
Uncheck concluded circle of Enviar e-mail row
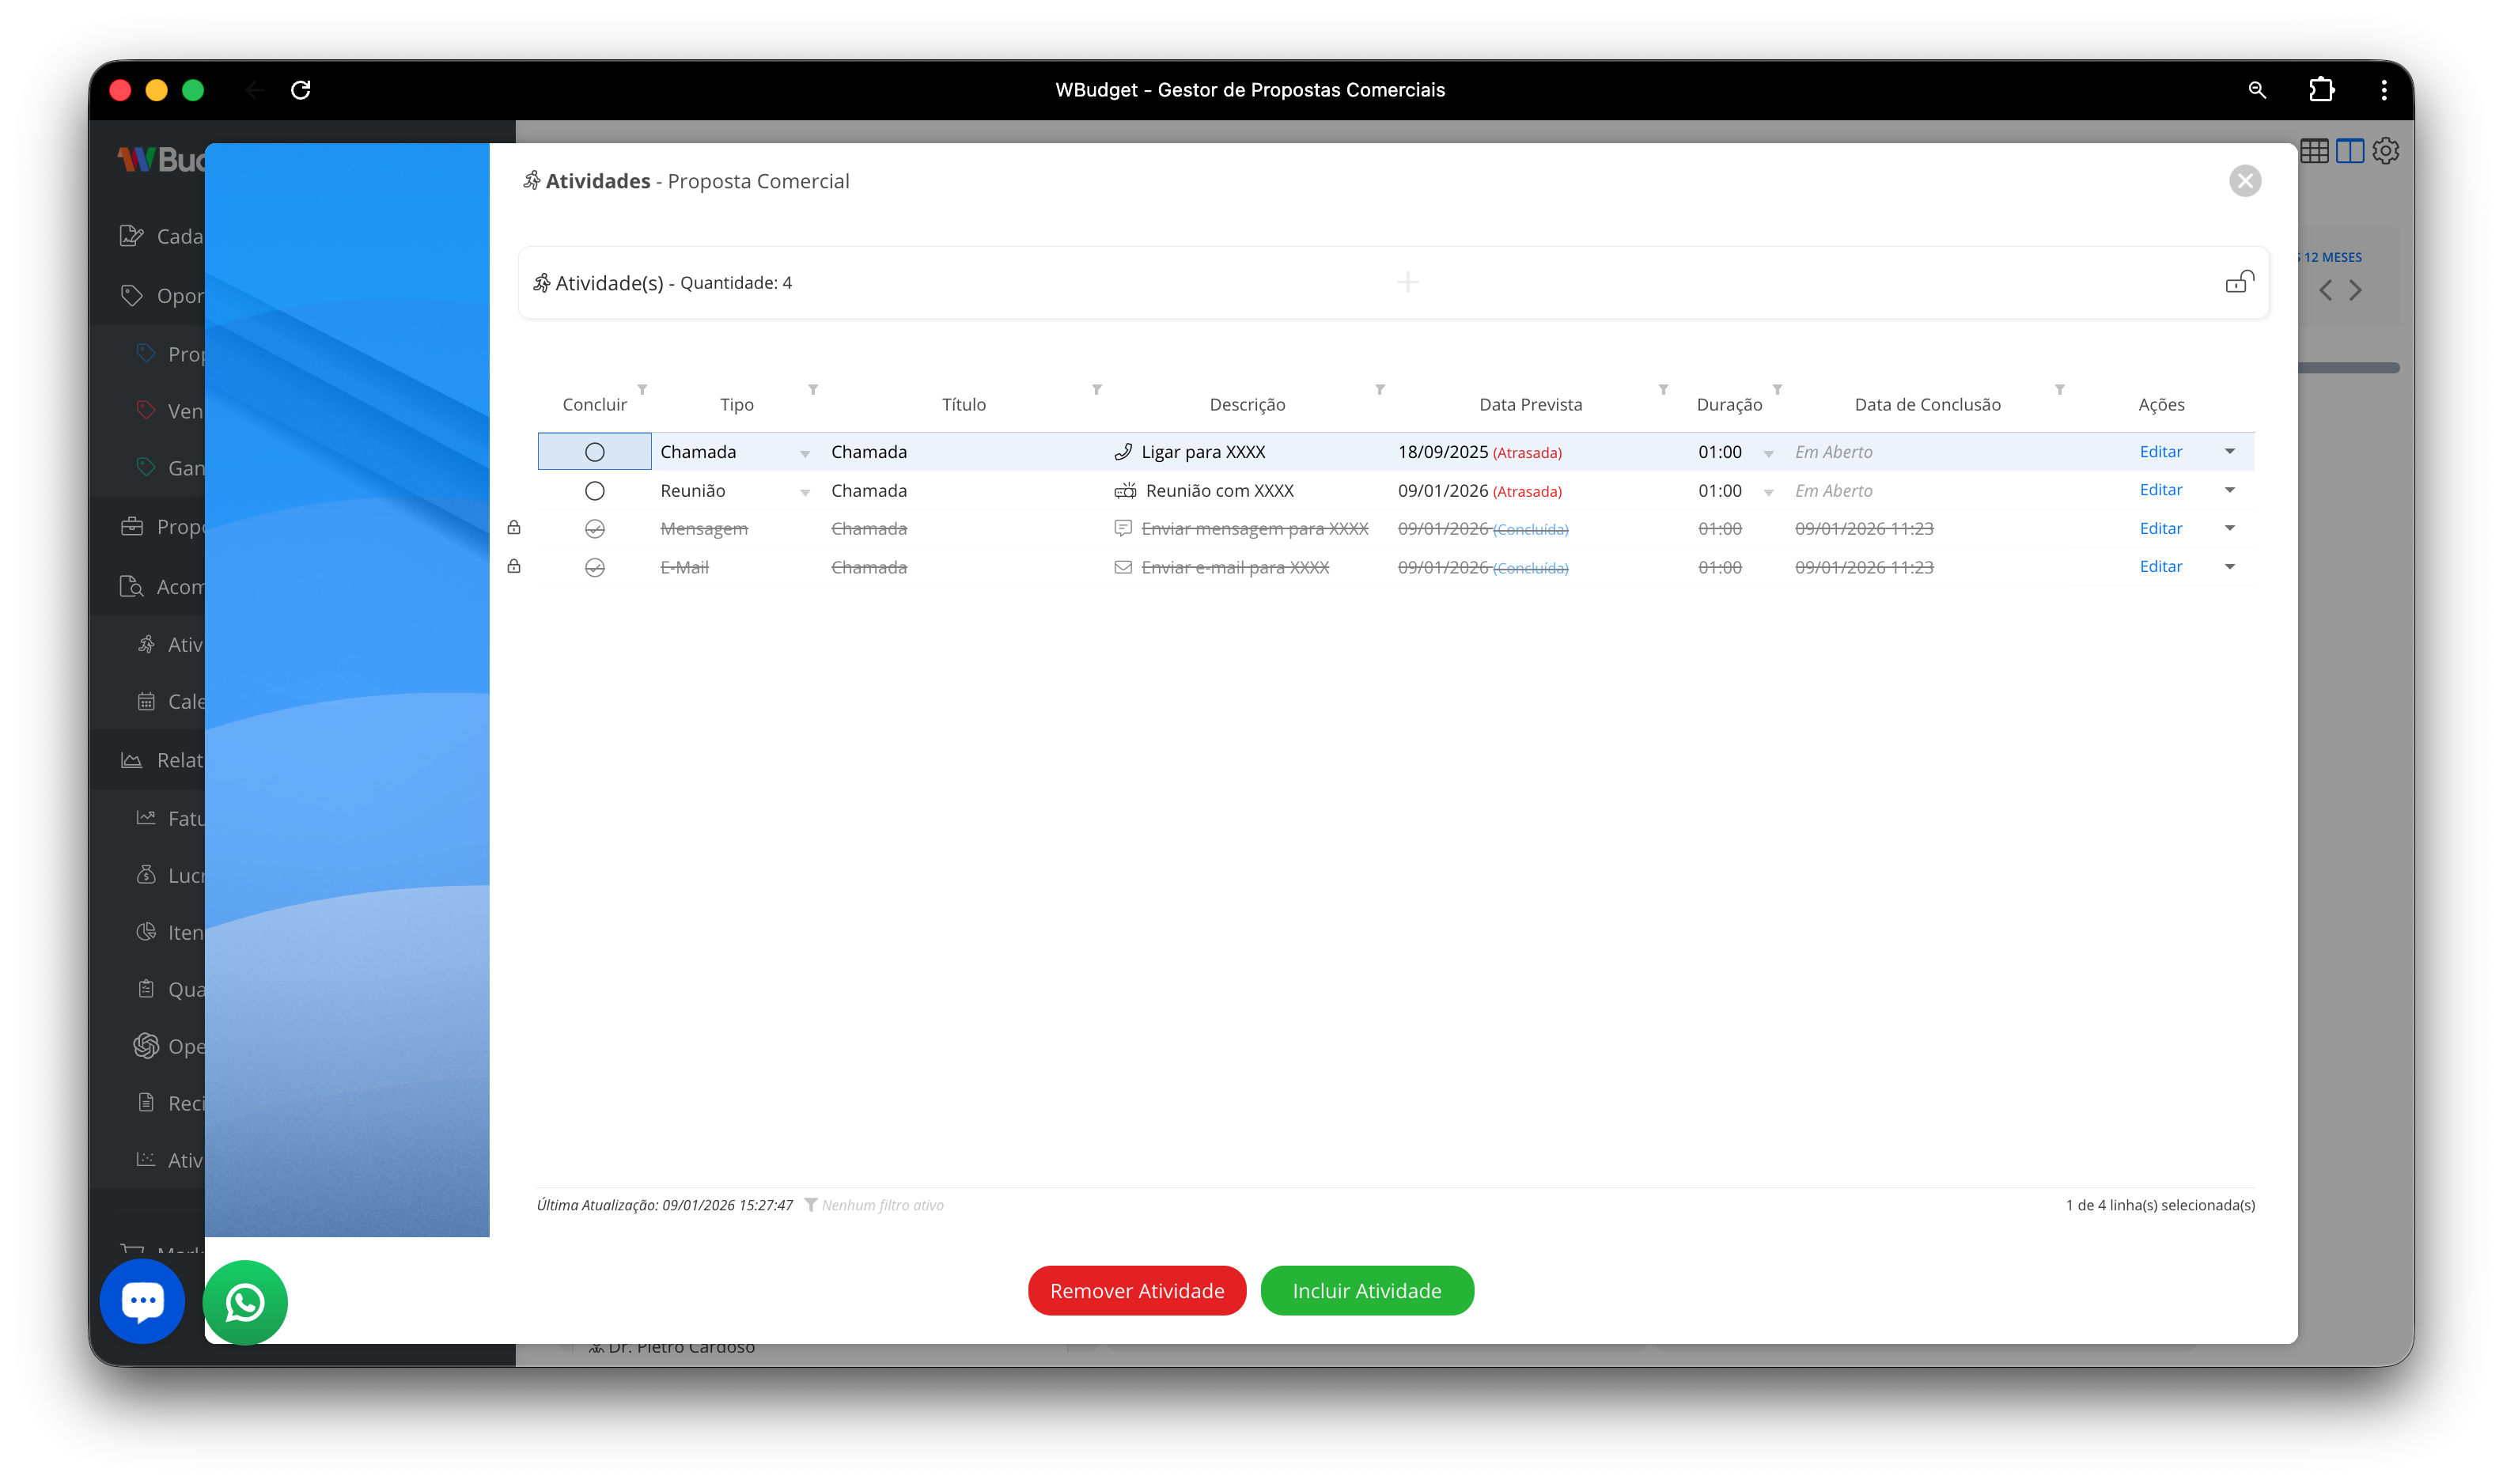[595, 568]
